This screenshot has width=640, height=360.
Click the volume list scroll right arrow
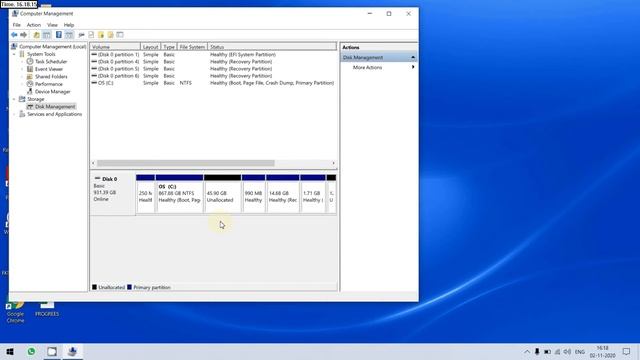[333, 163]
